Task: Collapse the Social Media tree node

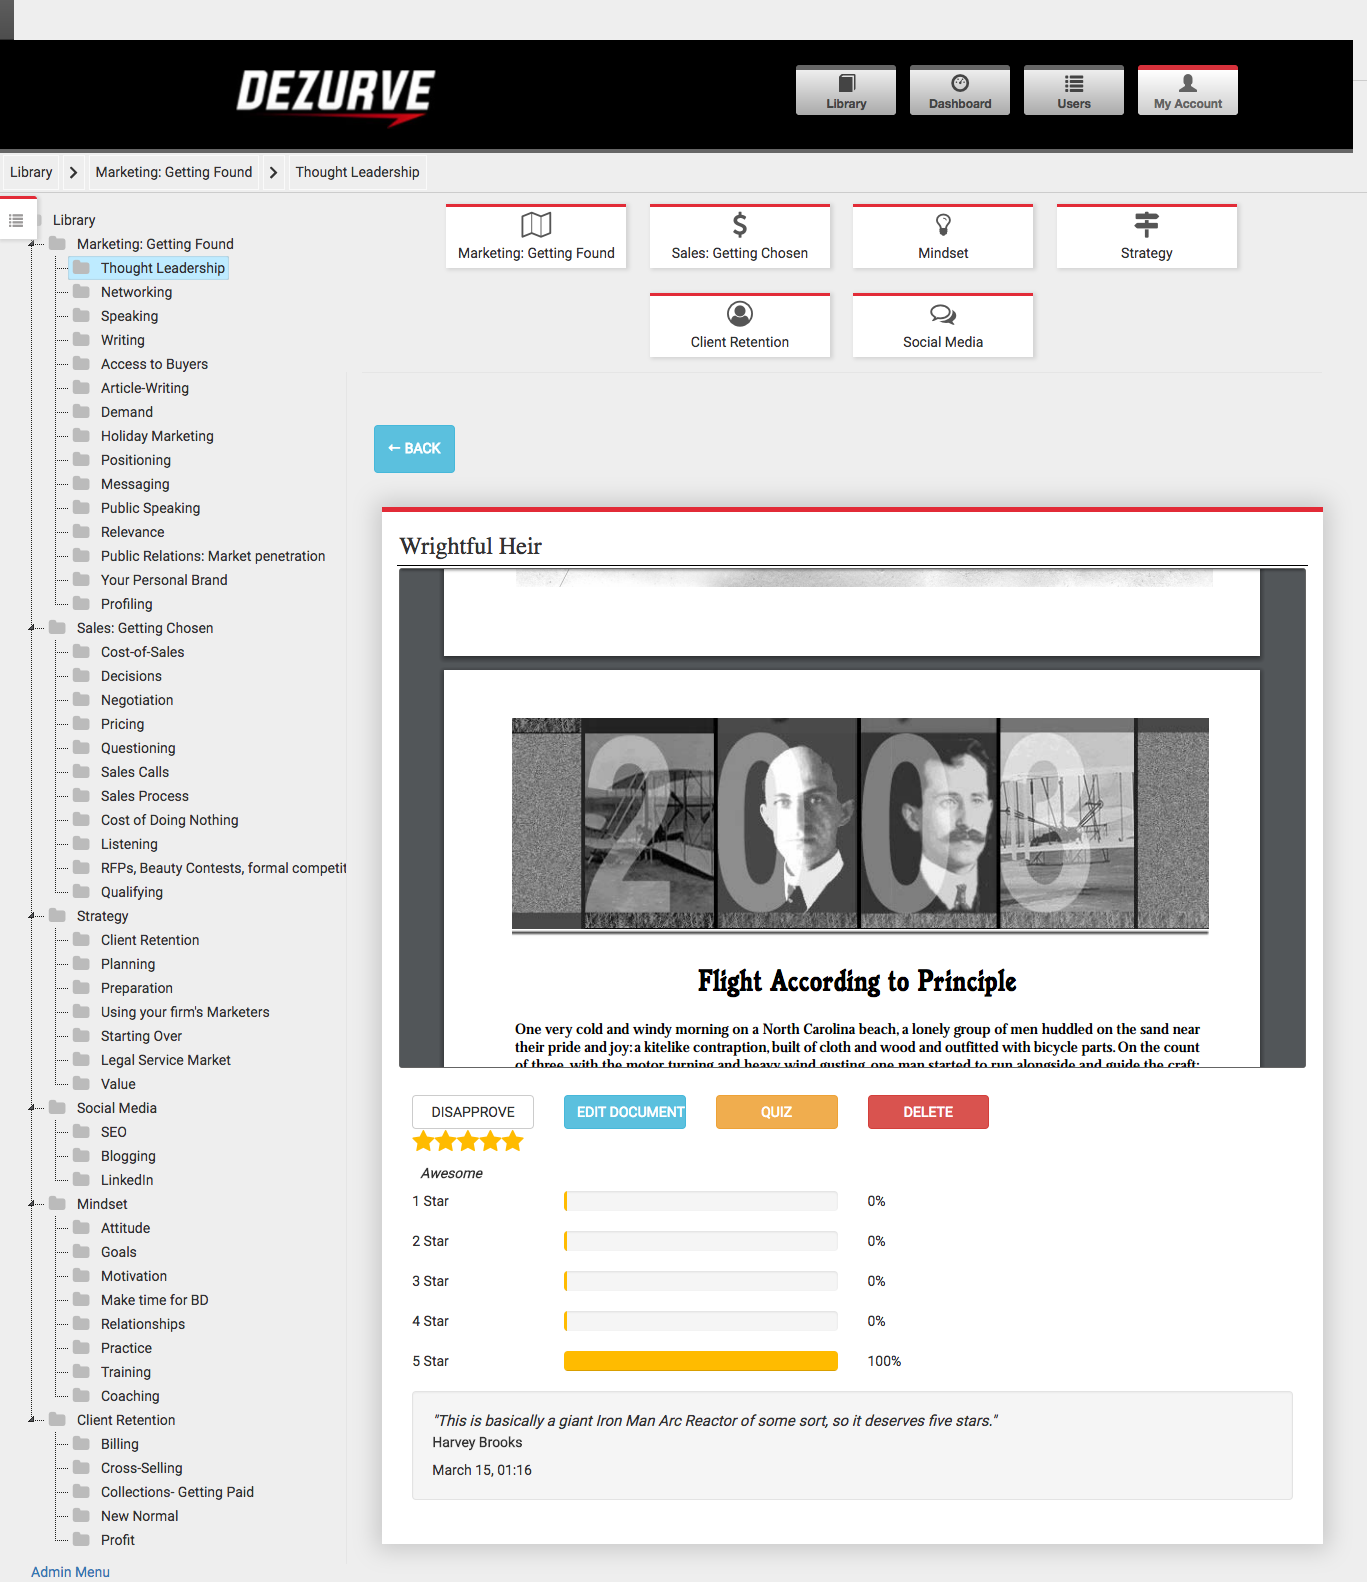Action: coord(32,1108)
